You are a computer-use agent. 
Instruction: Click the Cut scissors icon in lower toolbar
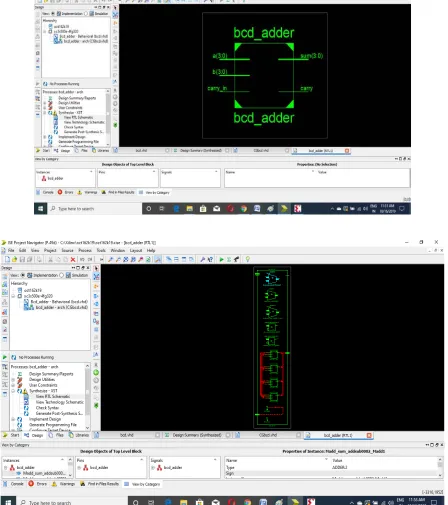(50, 259)
